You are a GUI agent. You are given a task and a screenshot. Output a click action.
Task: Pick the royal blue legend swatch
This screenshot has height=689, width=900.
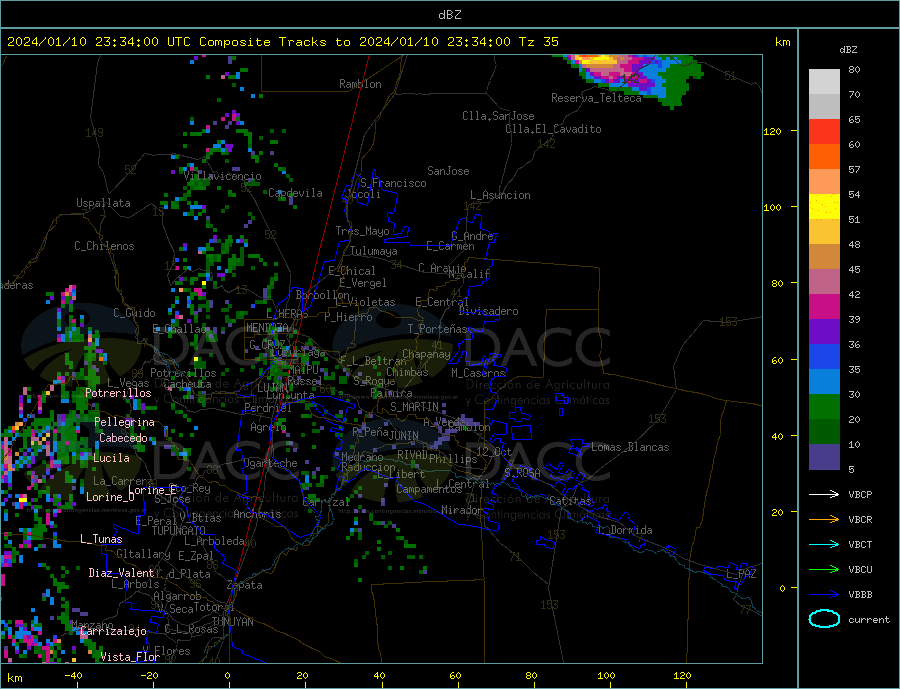[824, 357]
